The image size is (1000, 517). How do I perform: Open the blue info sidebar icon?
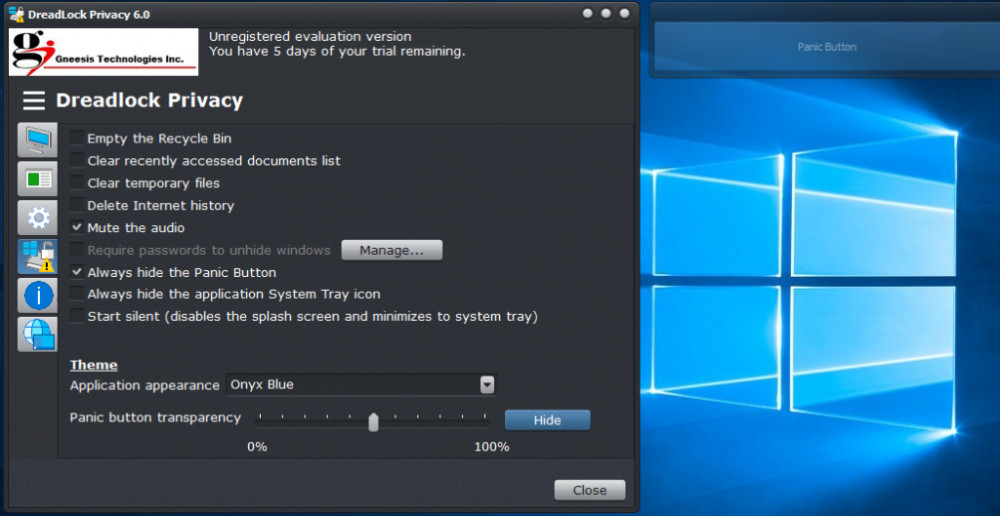tap(38, 295)
